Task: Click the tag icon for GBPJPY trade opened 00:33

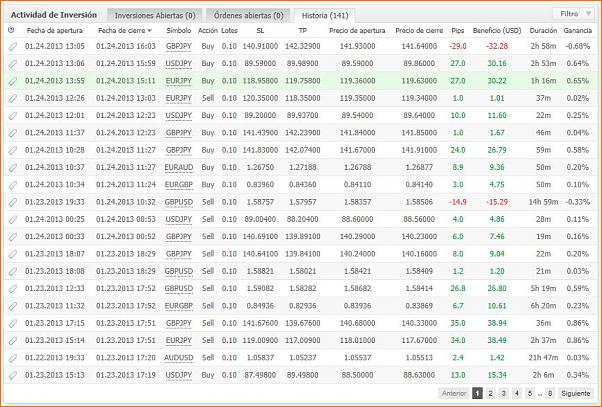Action: click(13, 236)
